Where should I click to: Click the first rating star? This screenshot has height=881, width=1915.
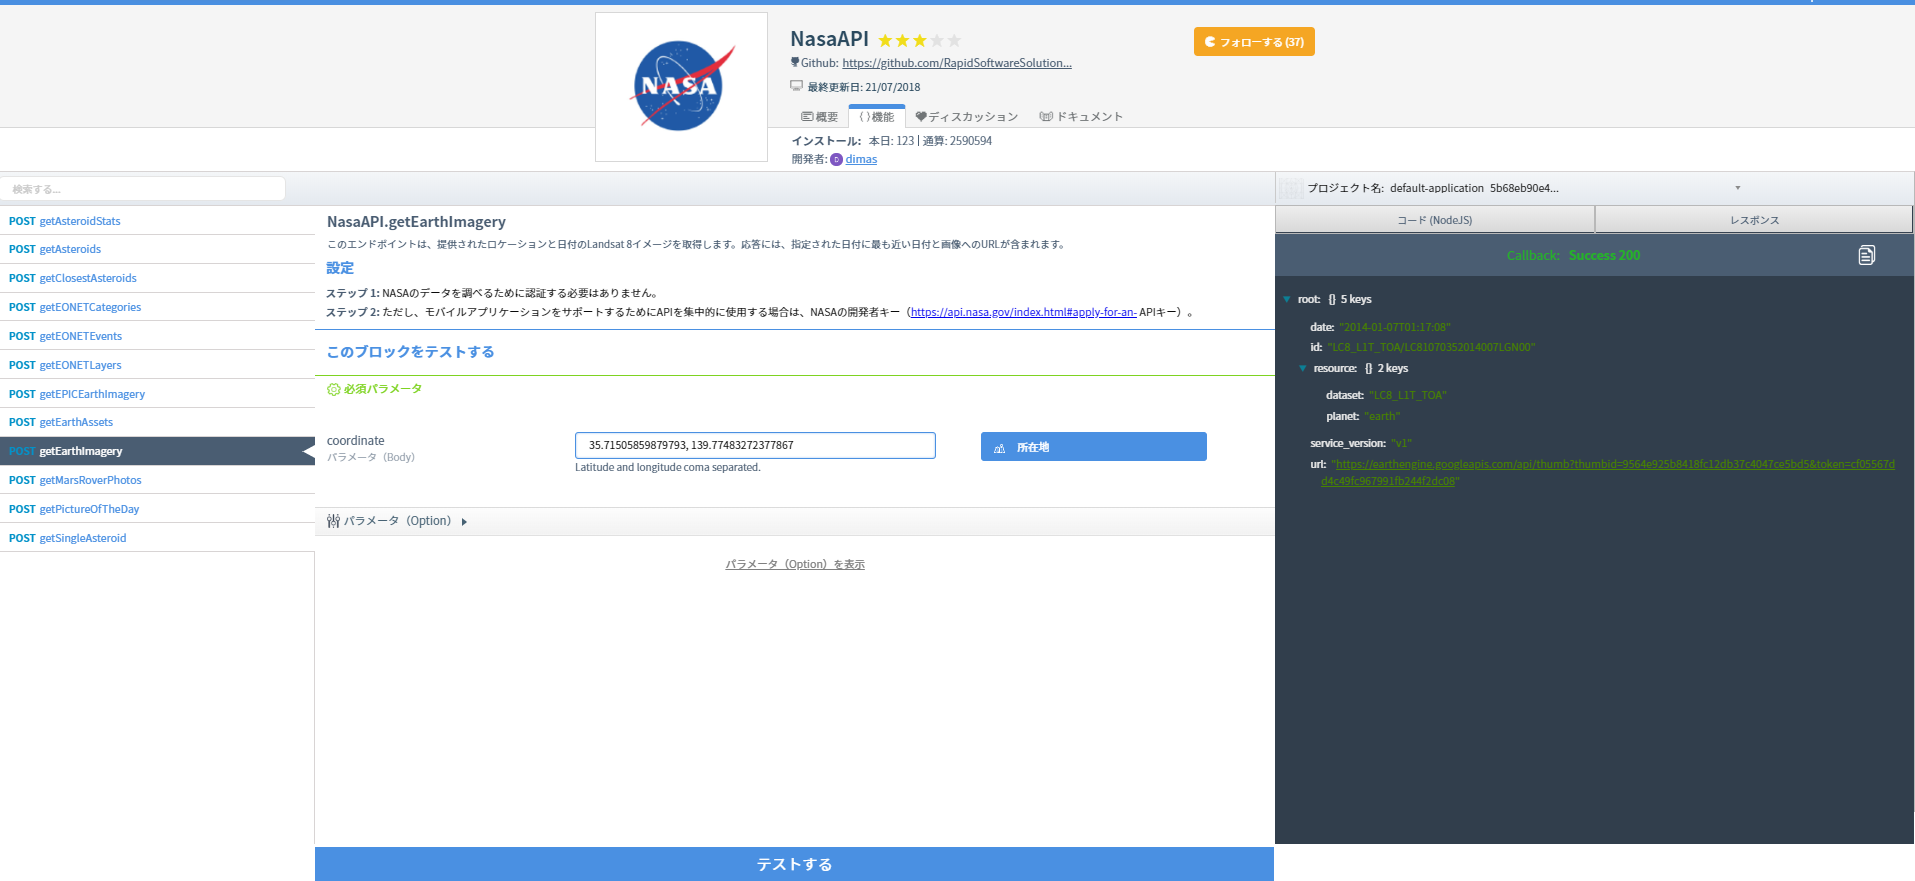886,41
